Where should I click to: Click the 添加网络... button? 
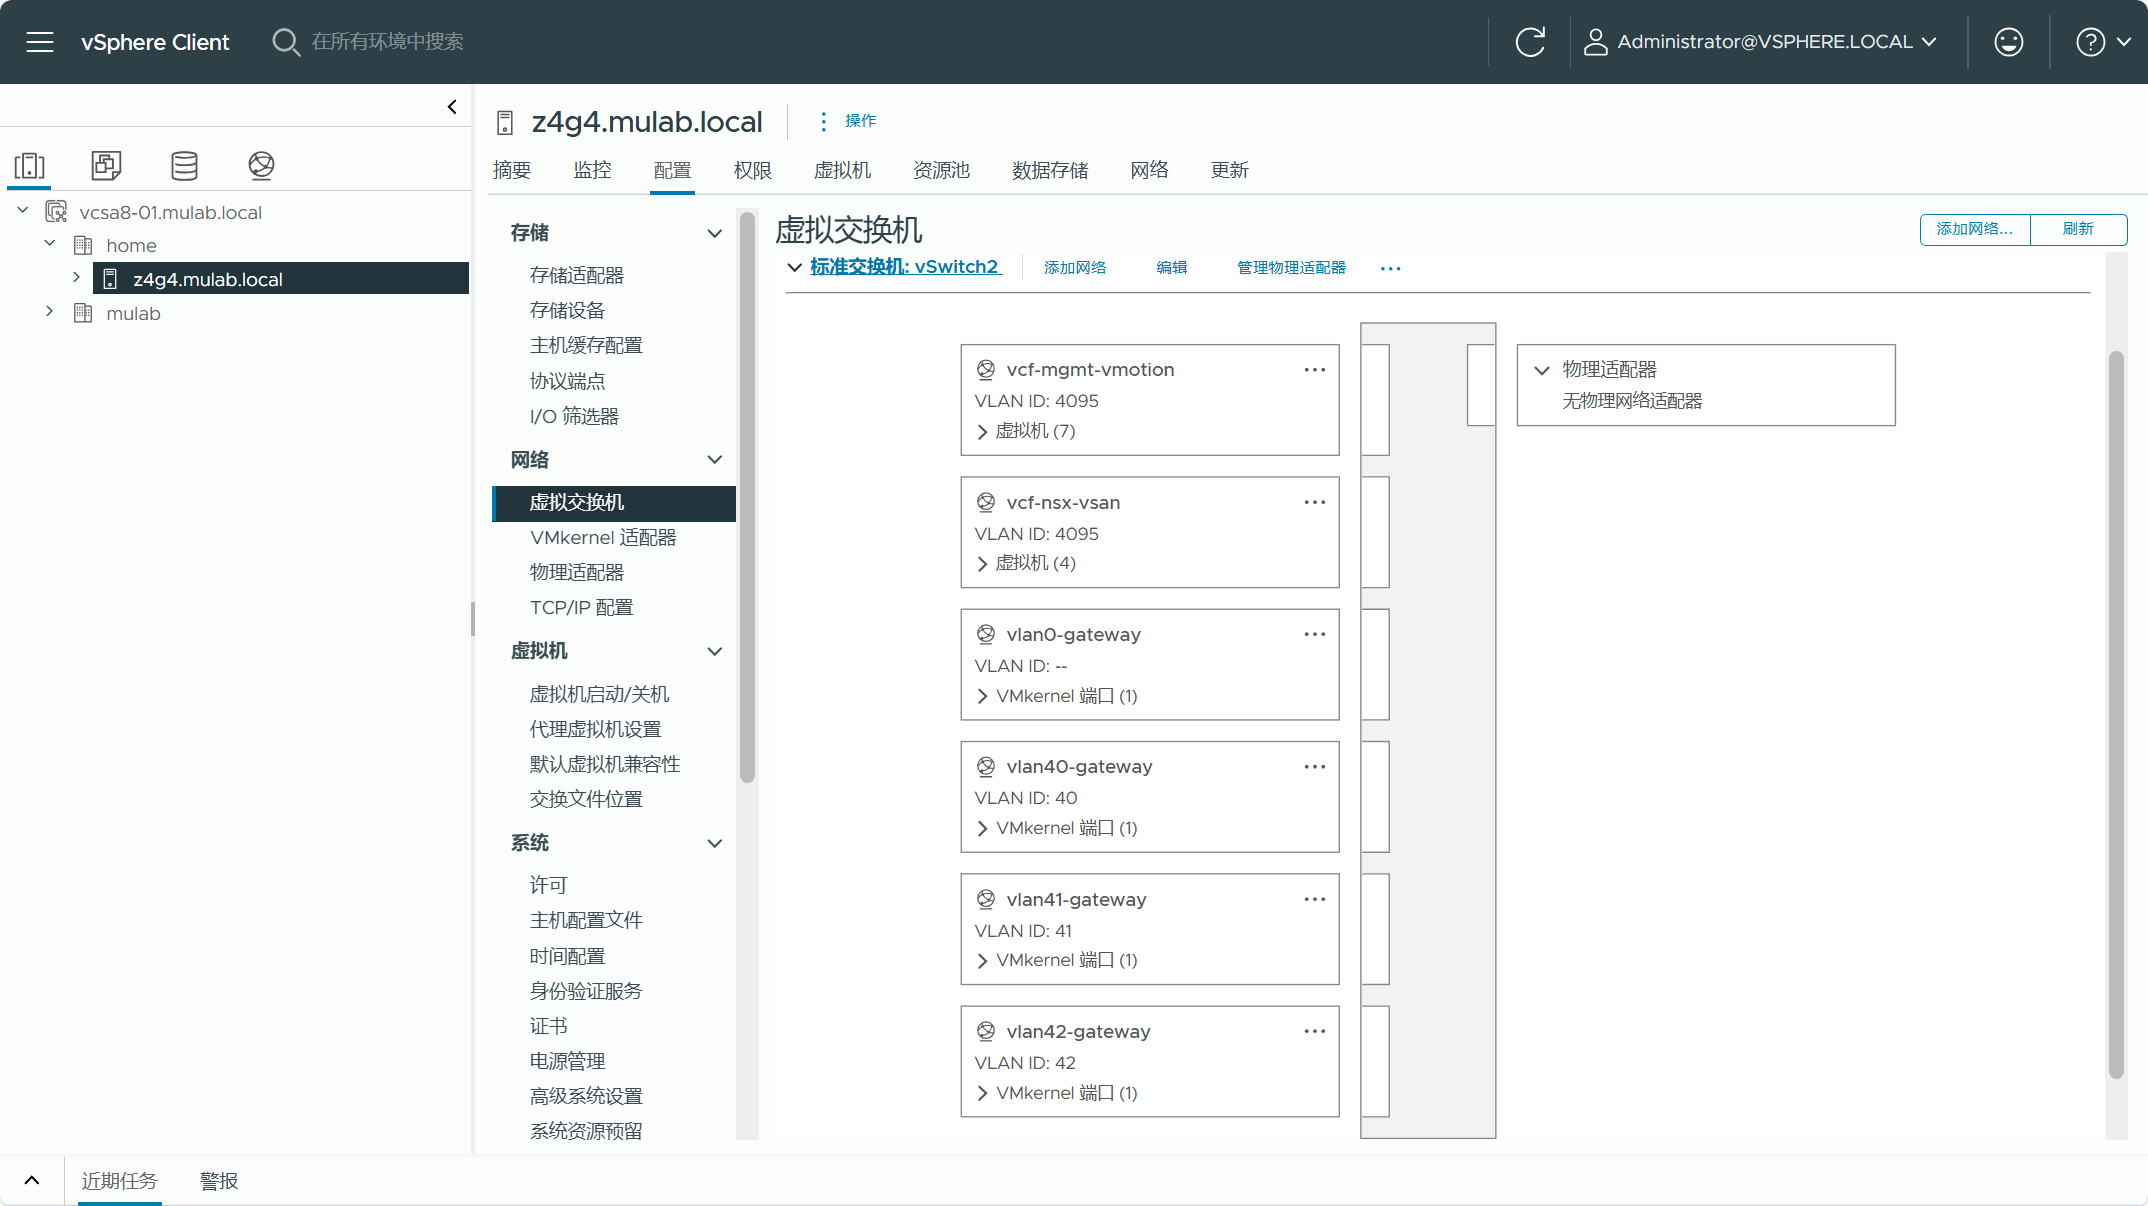pyautogui.click(x=1974, y=229)
